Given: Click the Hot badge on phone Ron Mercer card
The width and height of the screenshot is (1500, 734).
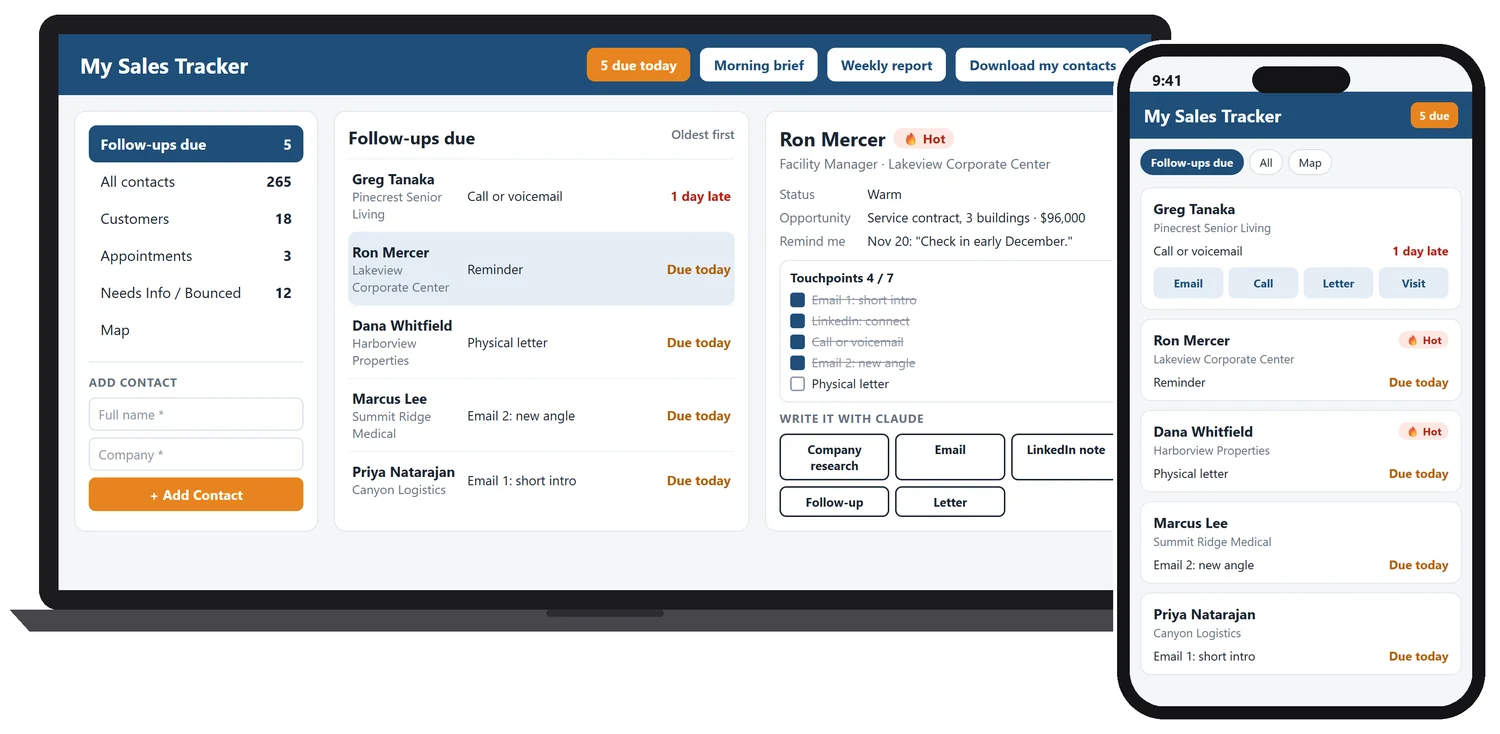Looking at the screenshot, I should click(1424, 341).
